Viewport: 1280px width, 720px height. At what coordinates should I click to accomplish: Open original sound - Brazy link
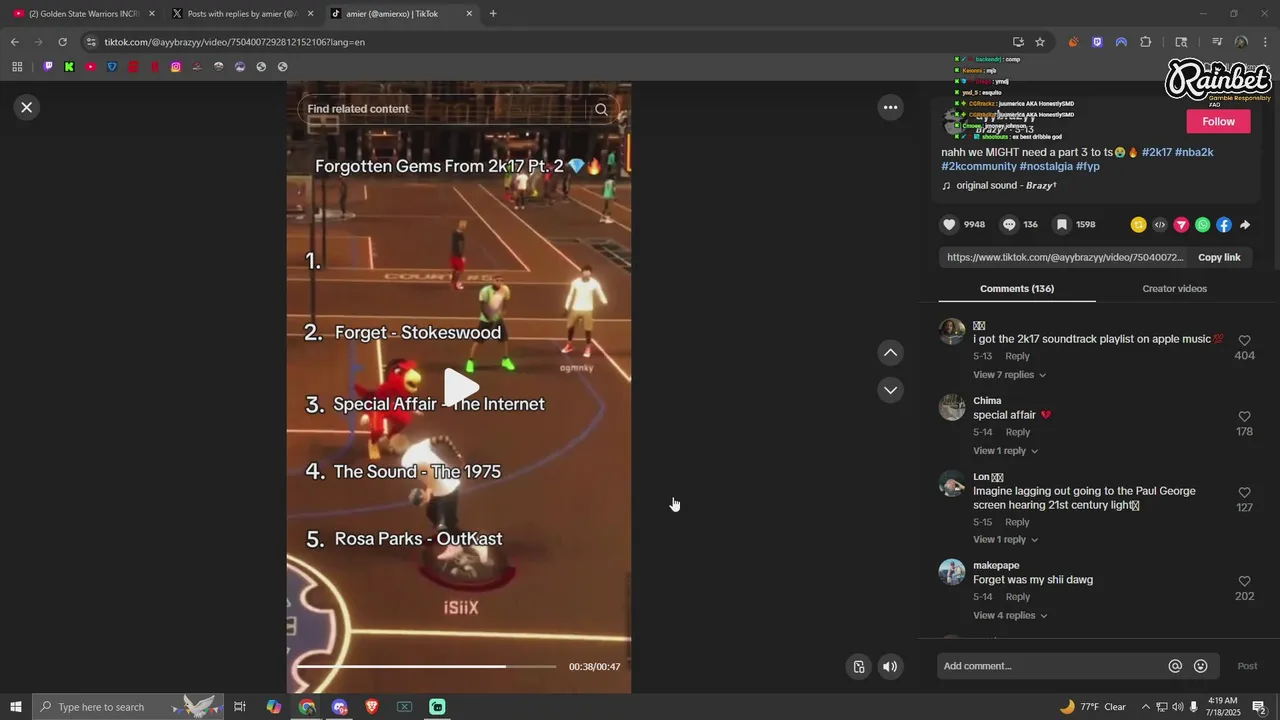[x=1006, y=186]
